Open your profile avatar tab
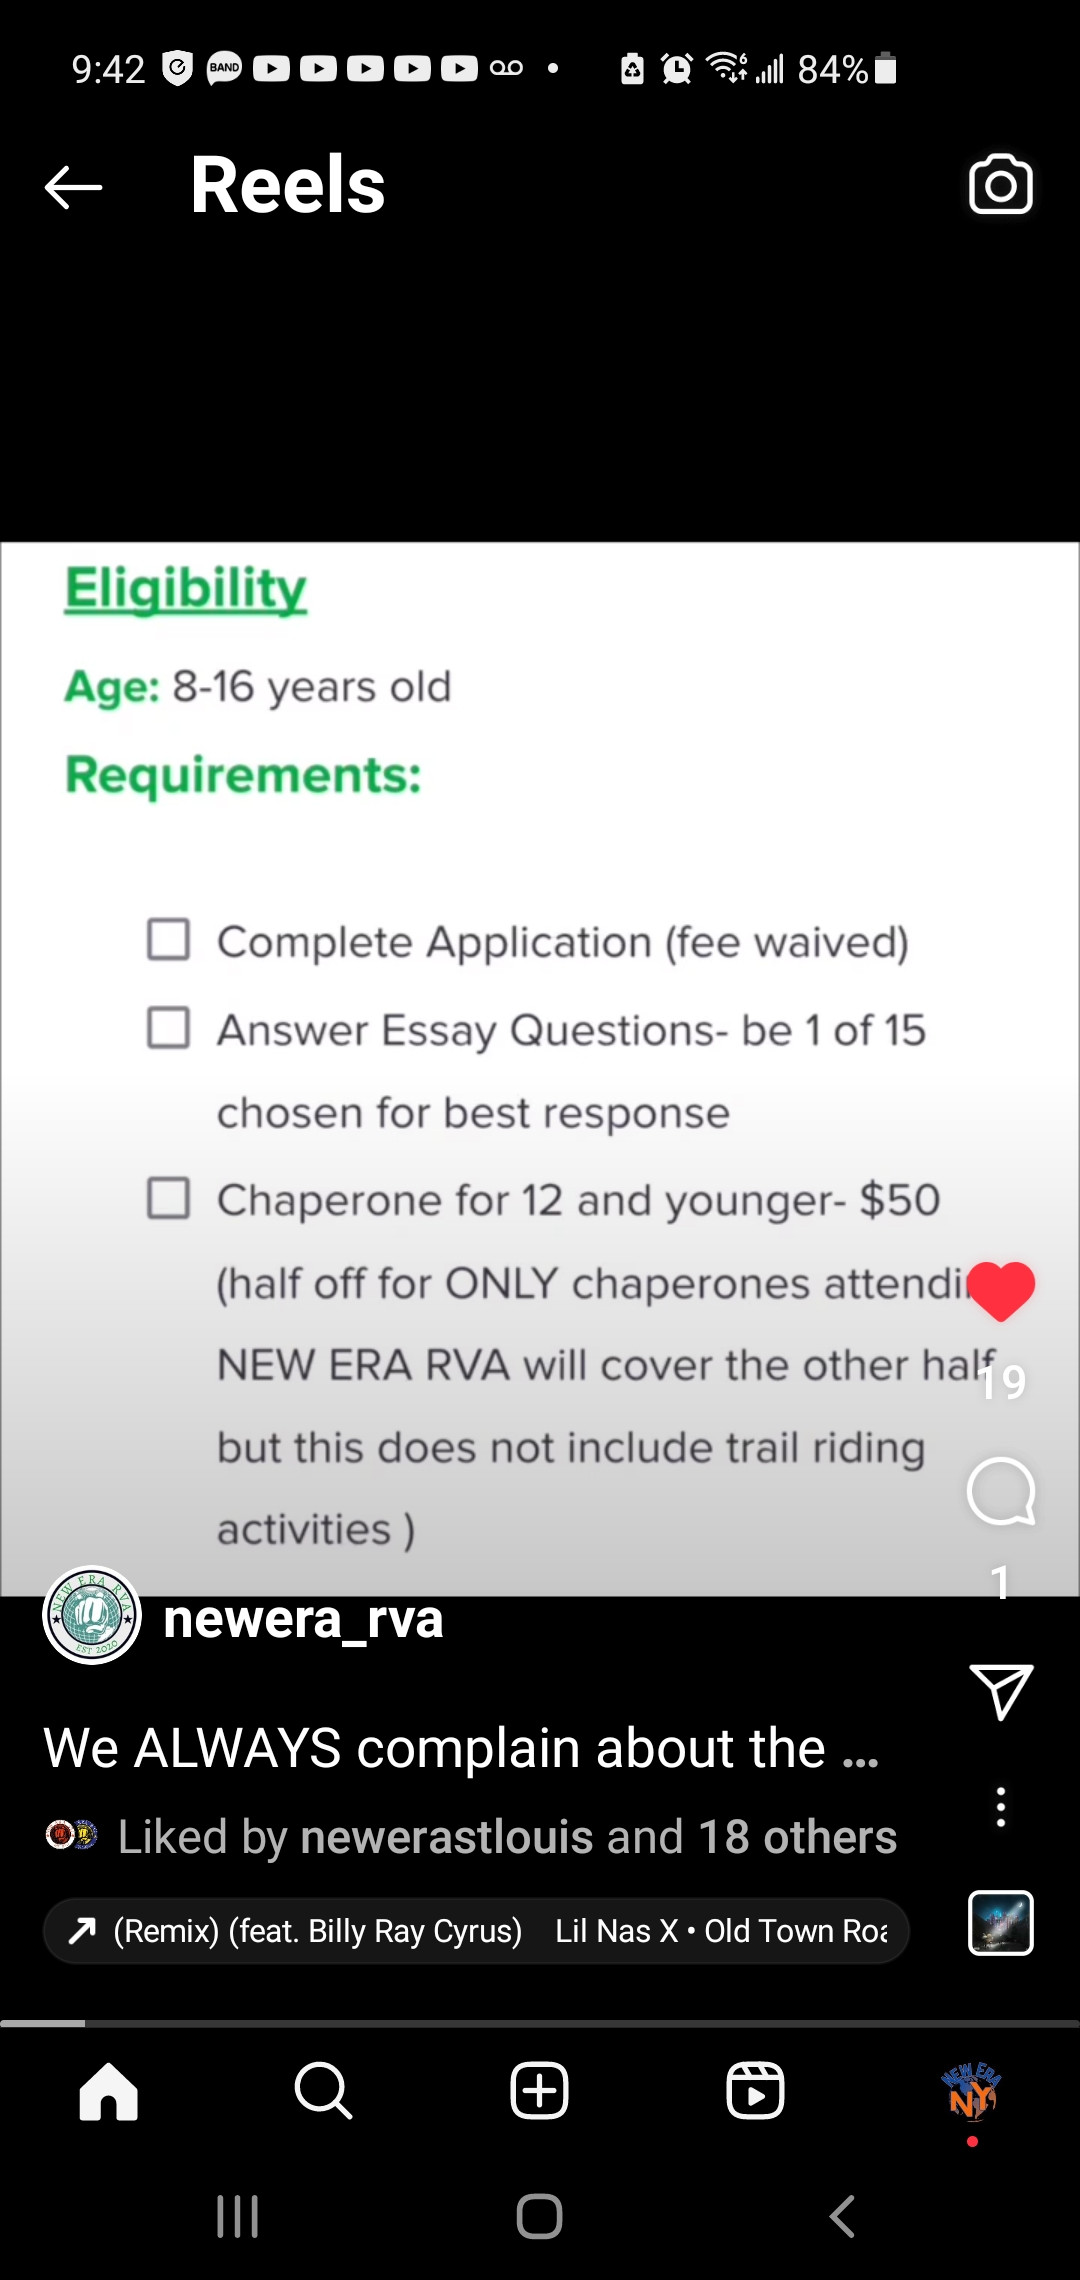 [x=970, y=2091]
